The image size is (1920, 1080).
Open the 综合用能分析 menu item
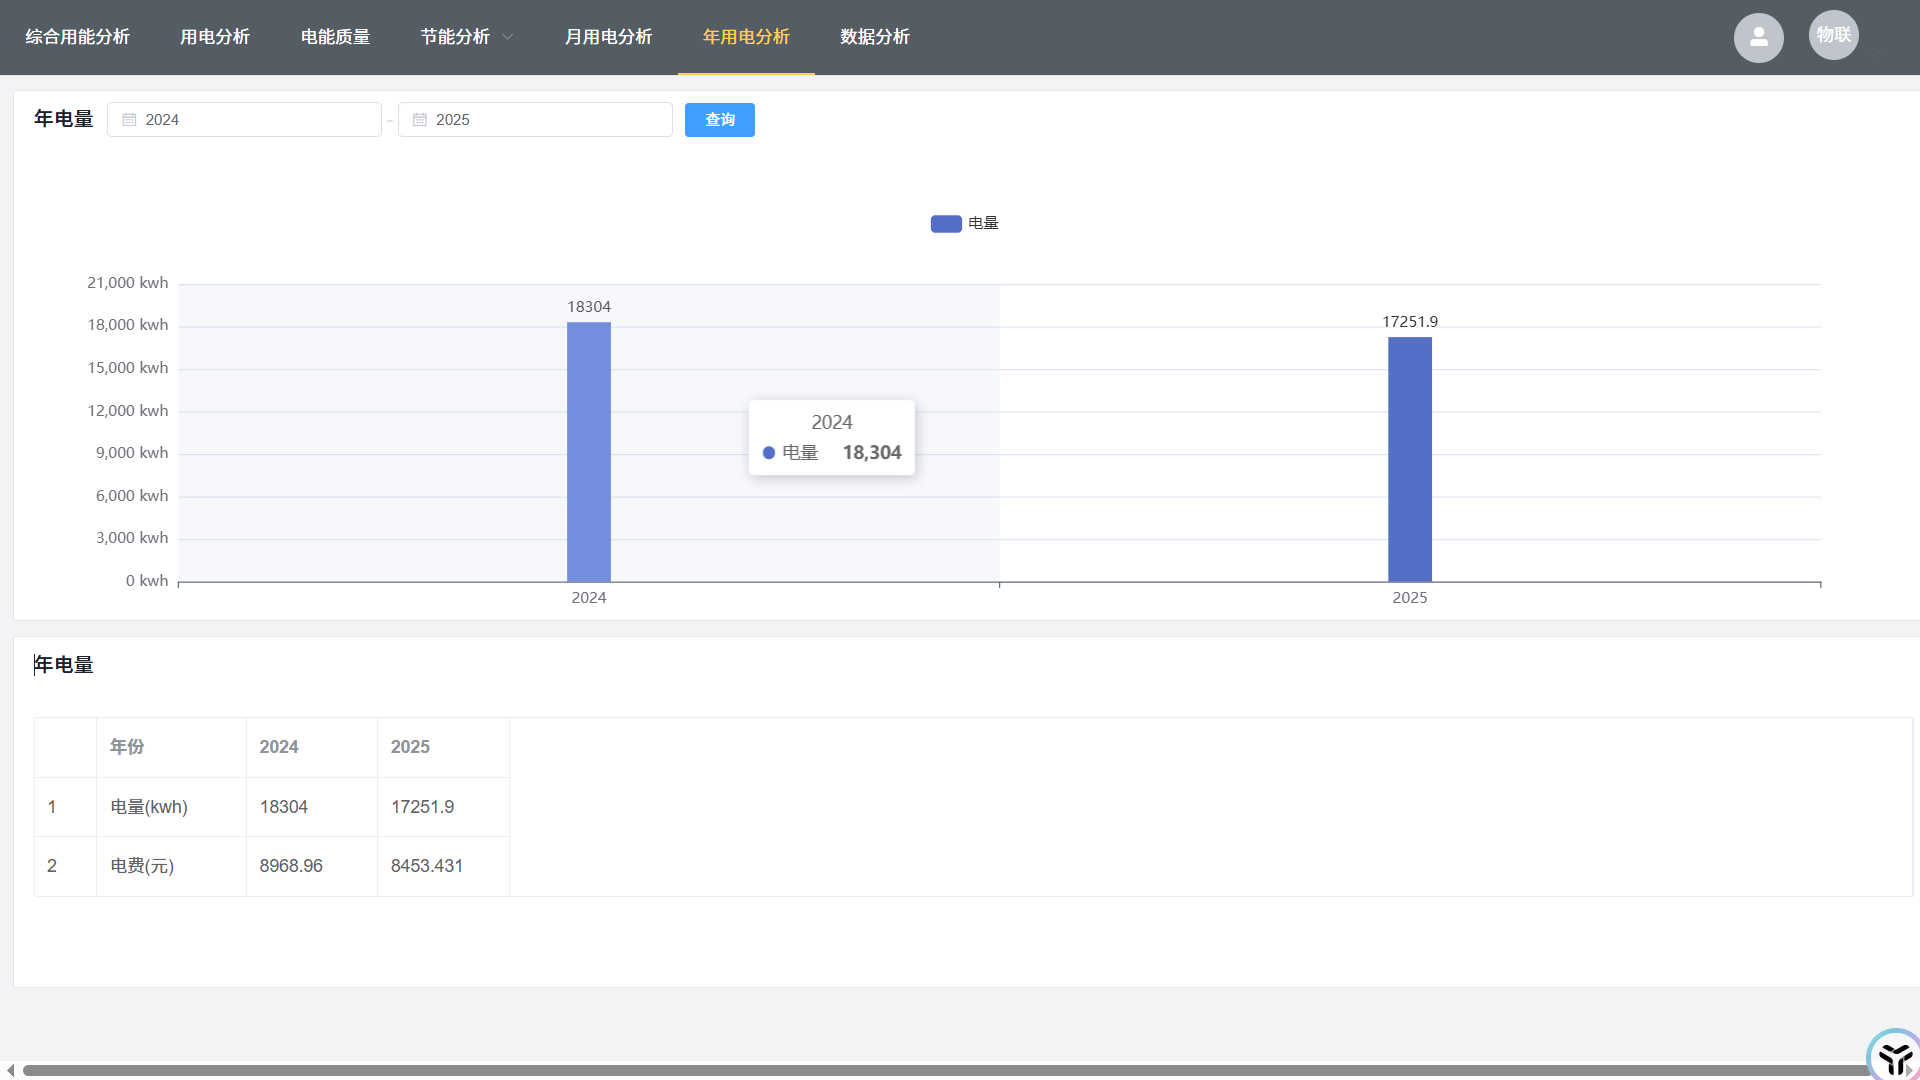point(77,37)
